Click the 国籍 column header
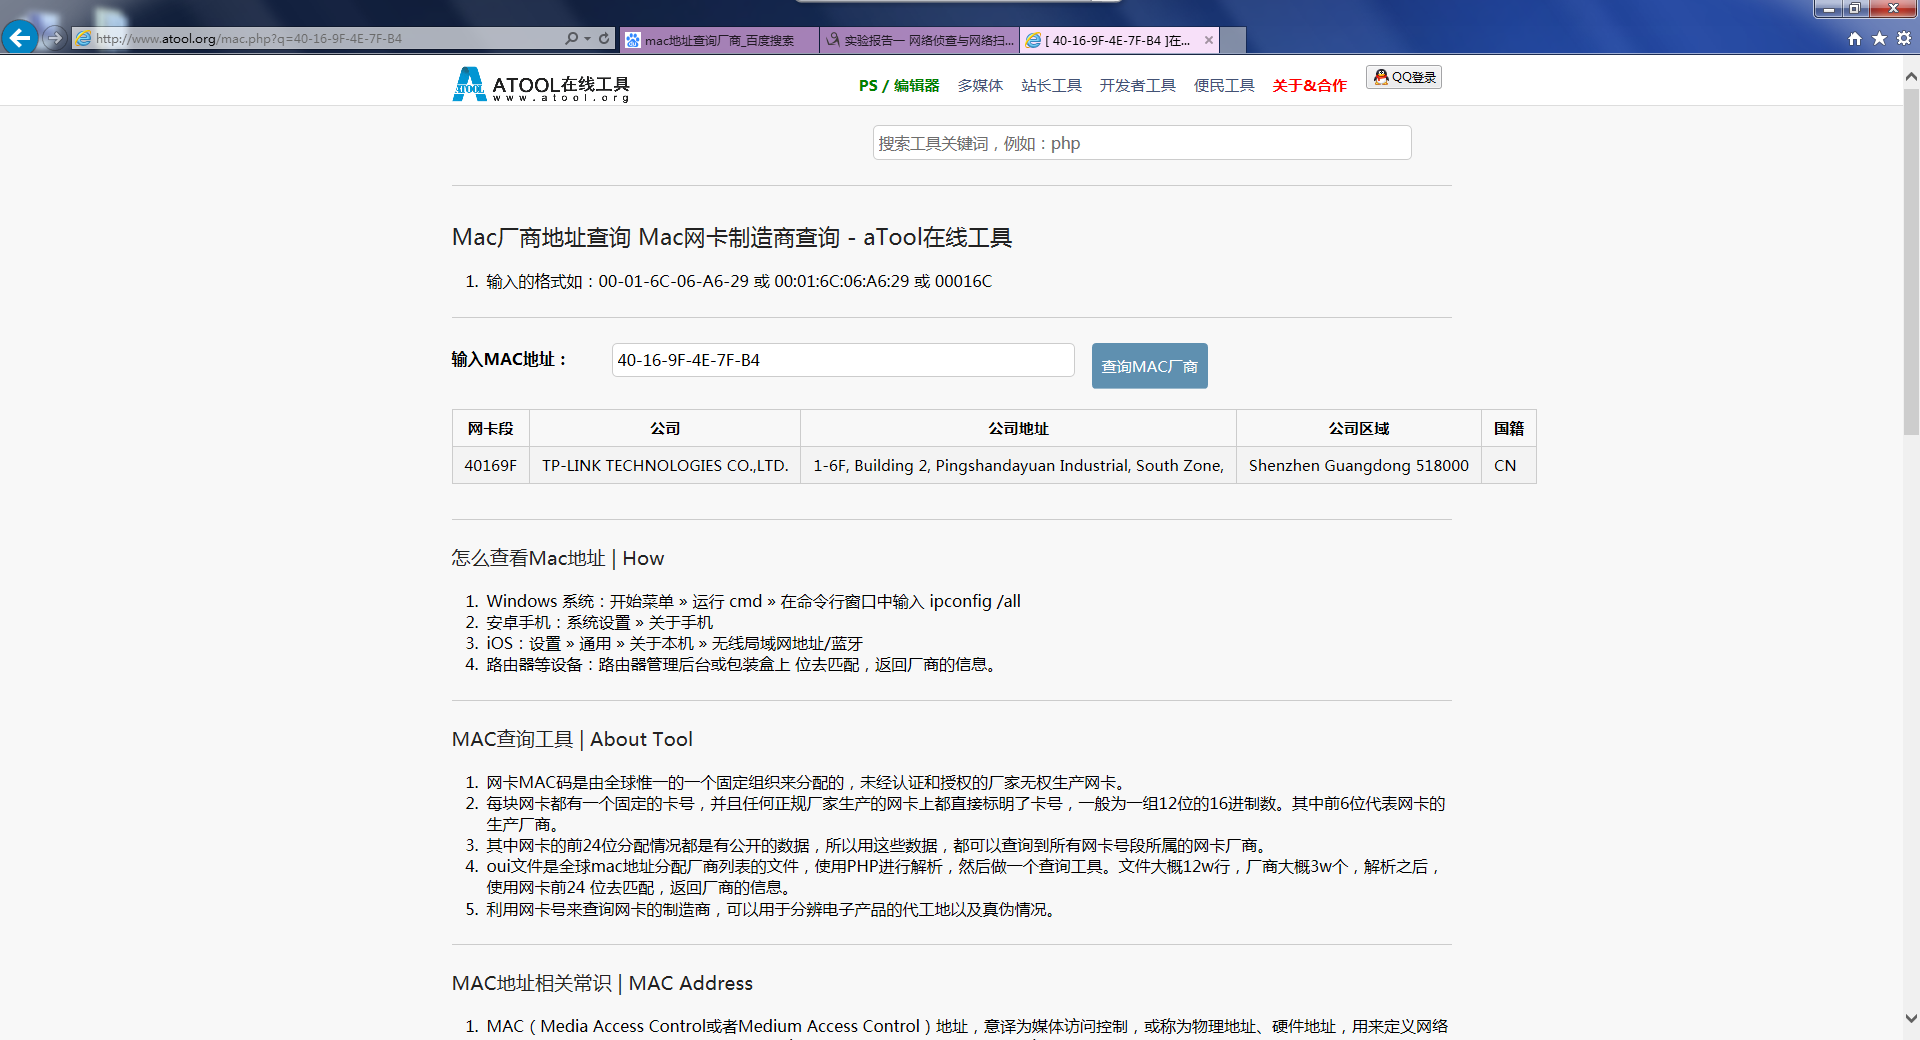Screen dimensions: 1920x1040 click(1509, 428)
